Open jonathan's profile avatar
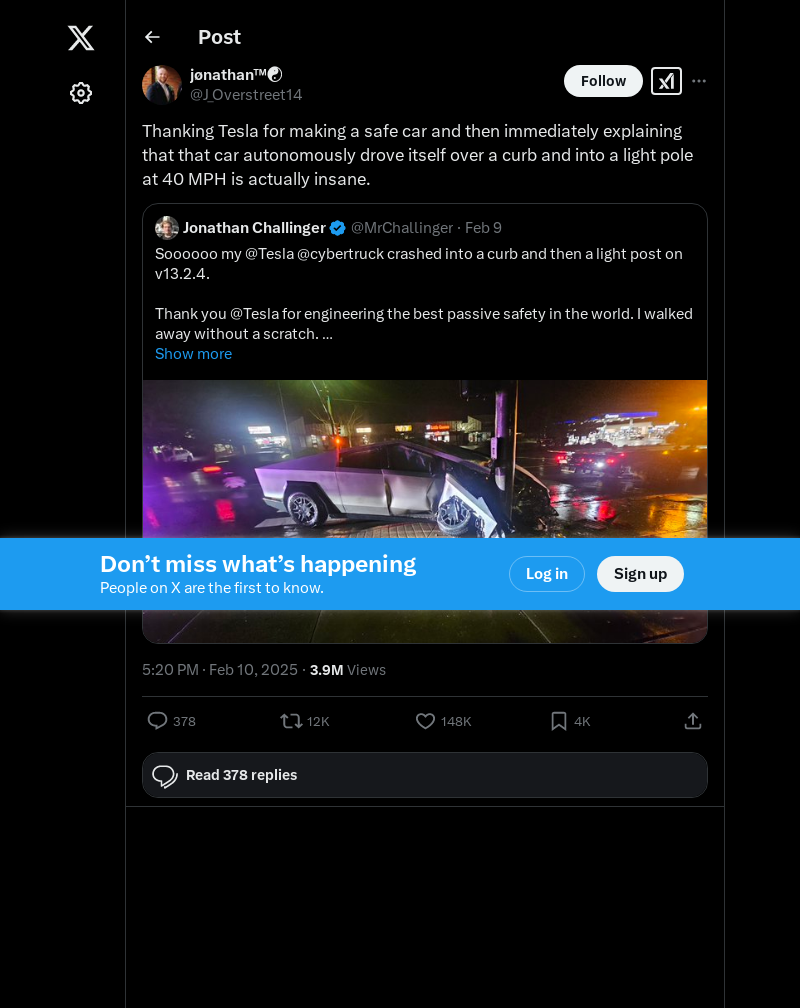The width and height of the screenshot is (800, 1008). click(162, 85)
